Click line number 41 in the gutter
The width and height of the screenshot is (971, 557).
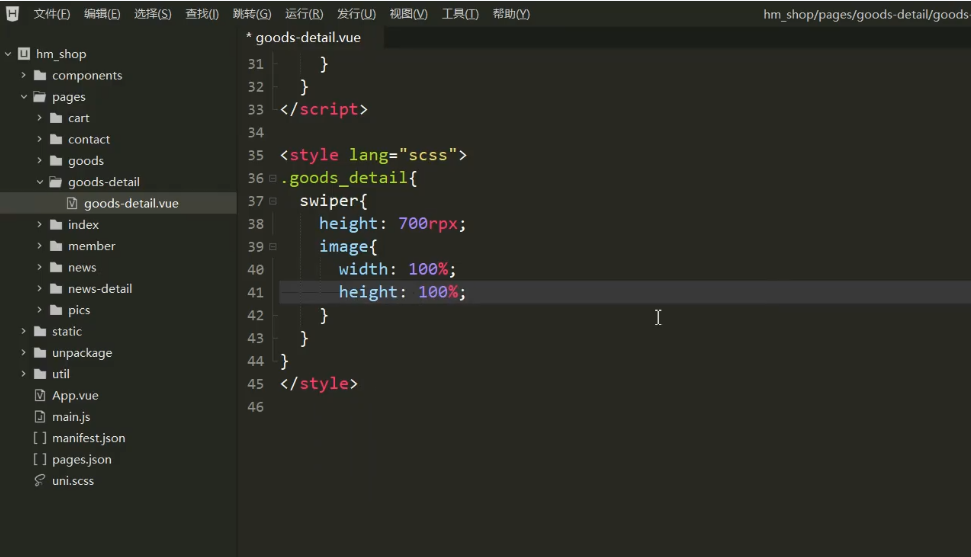255,292
